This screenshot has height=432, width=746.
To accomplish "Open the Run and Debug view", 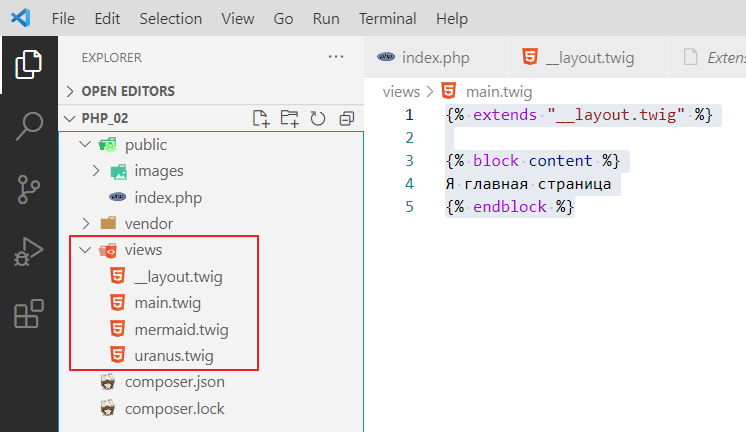I will click(29, 252).
